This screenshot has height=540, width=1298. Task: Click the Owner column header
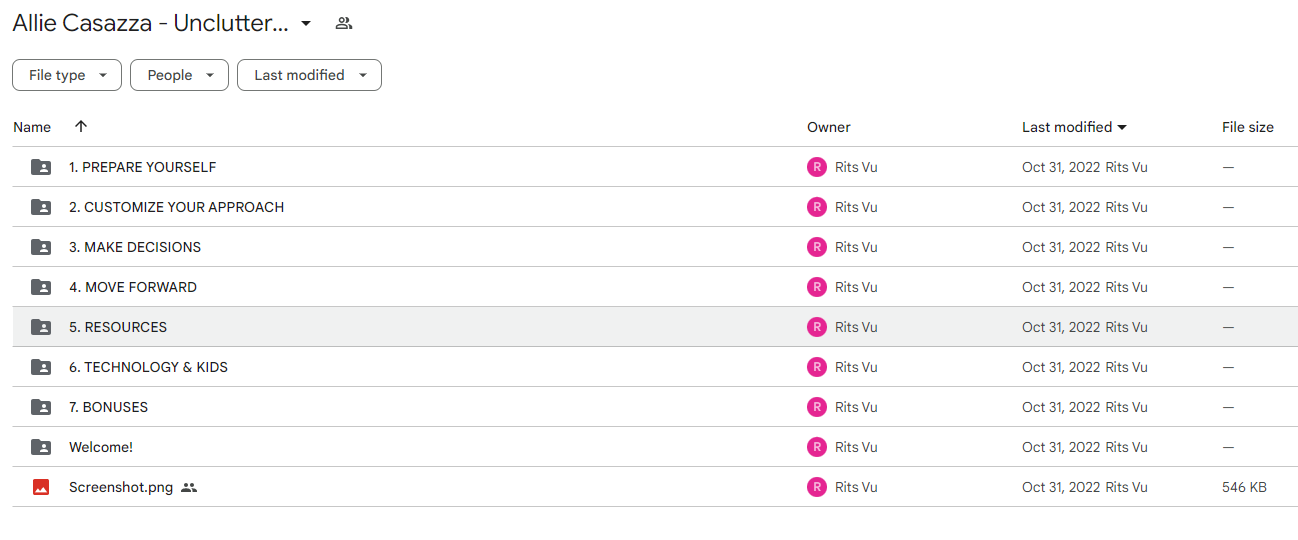point(829,127)
